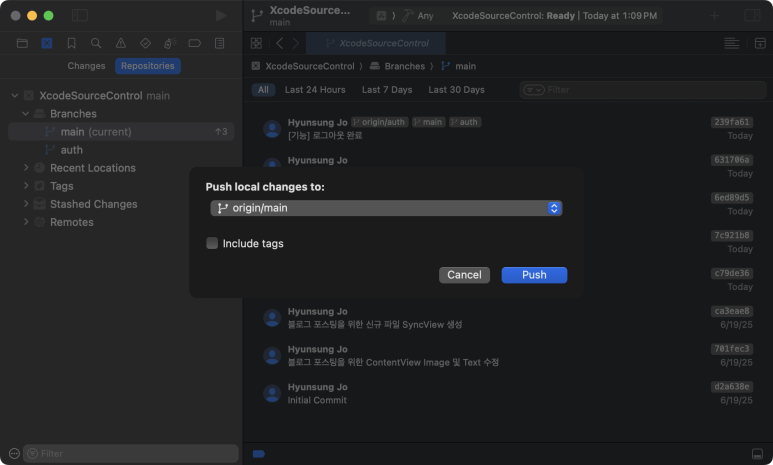Click the blue tag icon in bottom bar
The image size is (773, 465).
click(259, 454)
